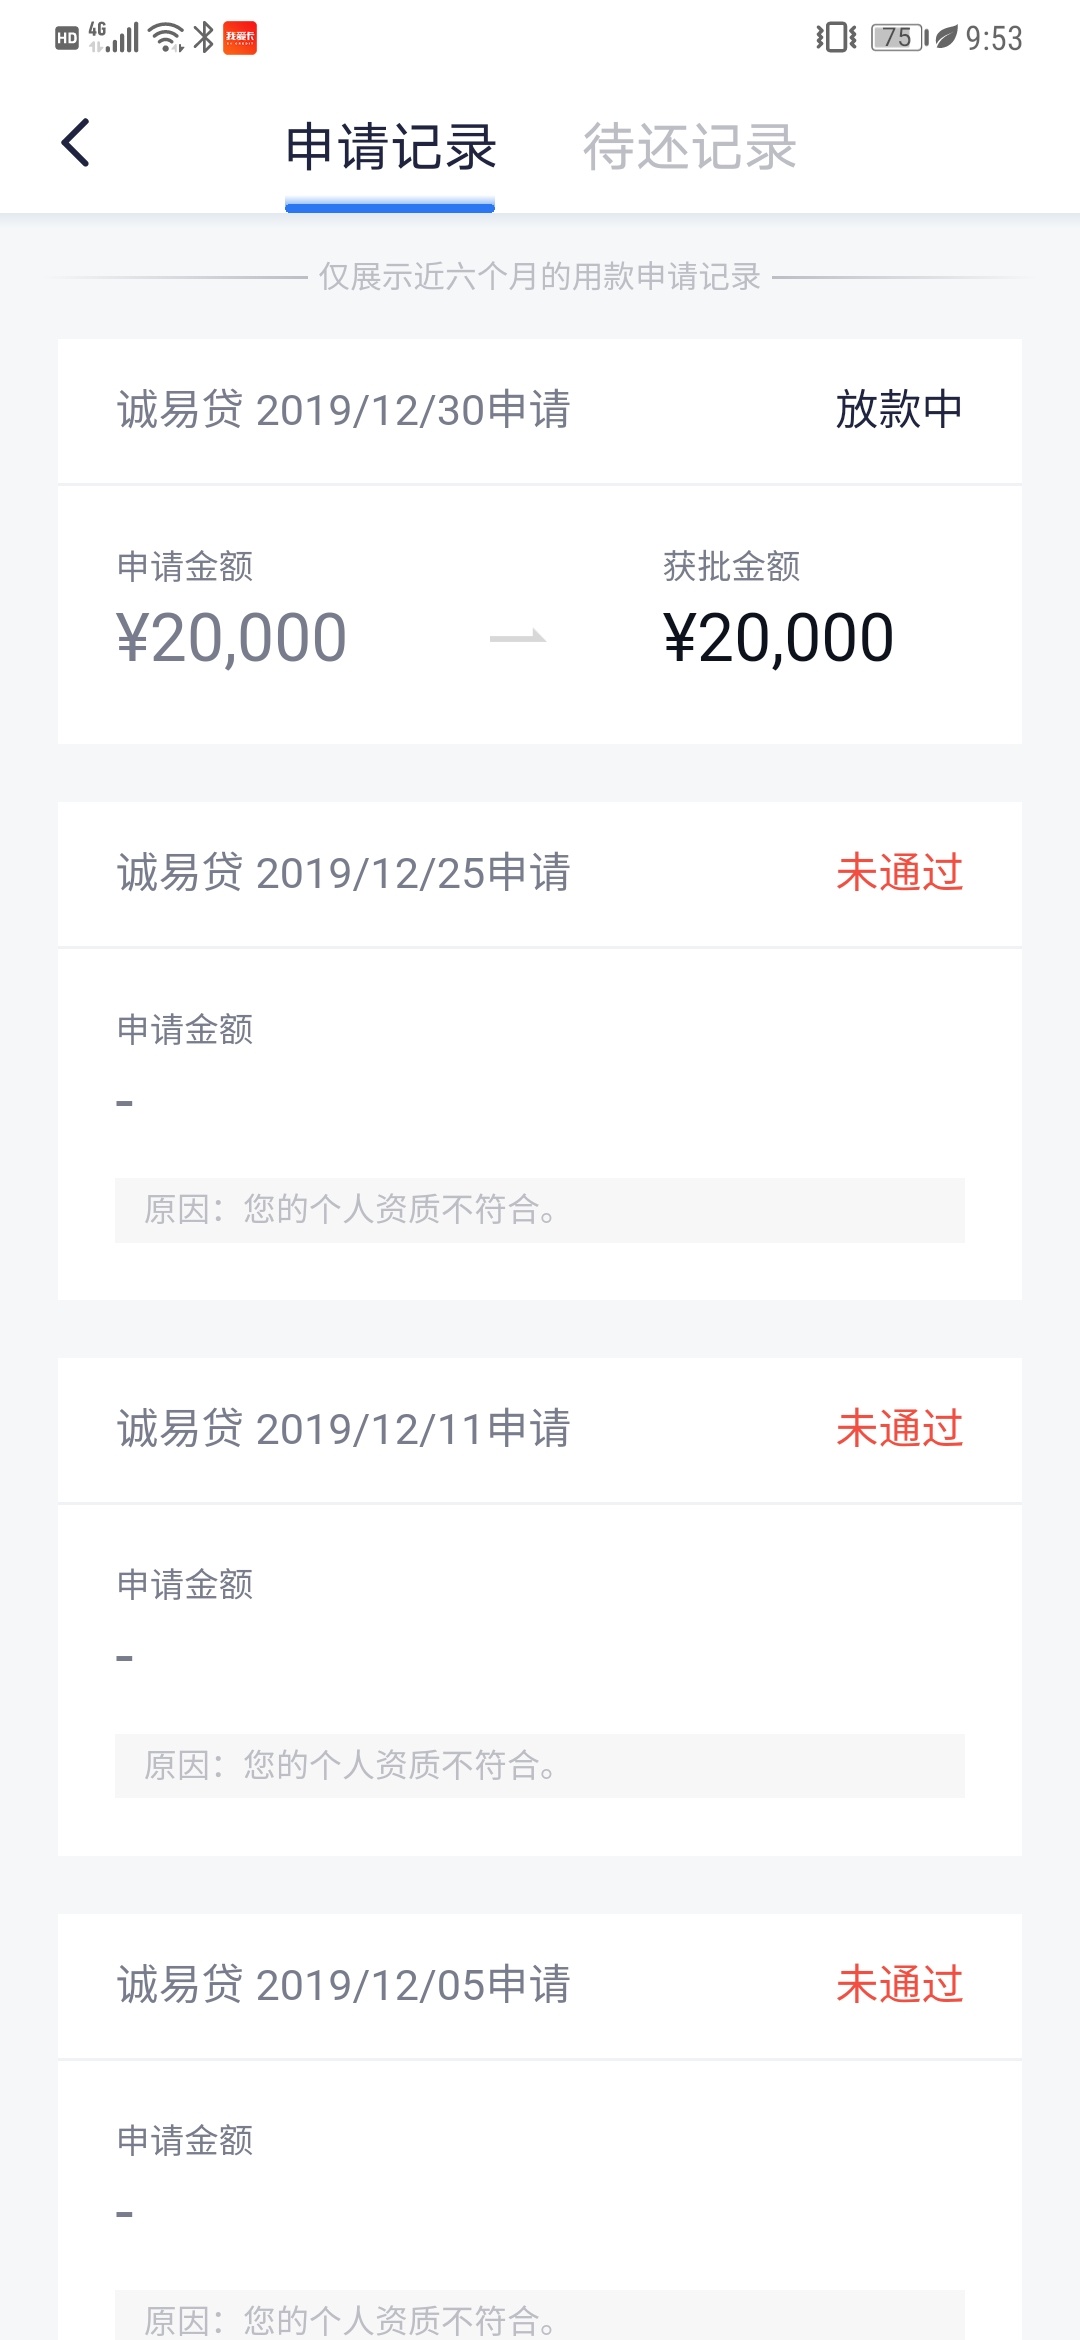Select the 申请记录 tab

pos(390,147)
